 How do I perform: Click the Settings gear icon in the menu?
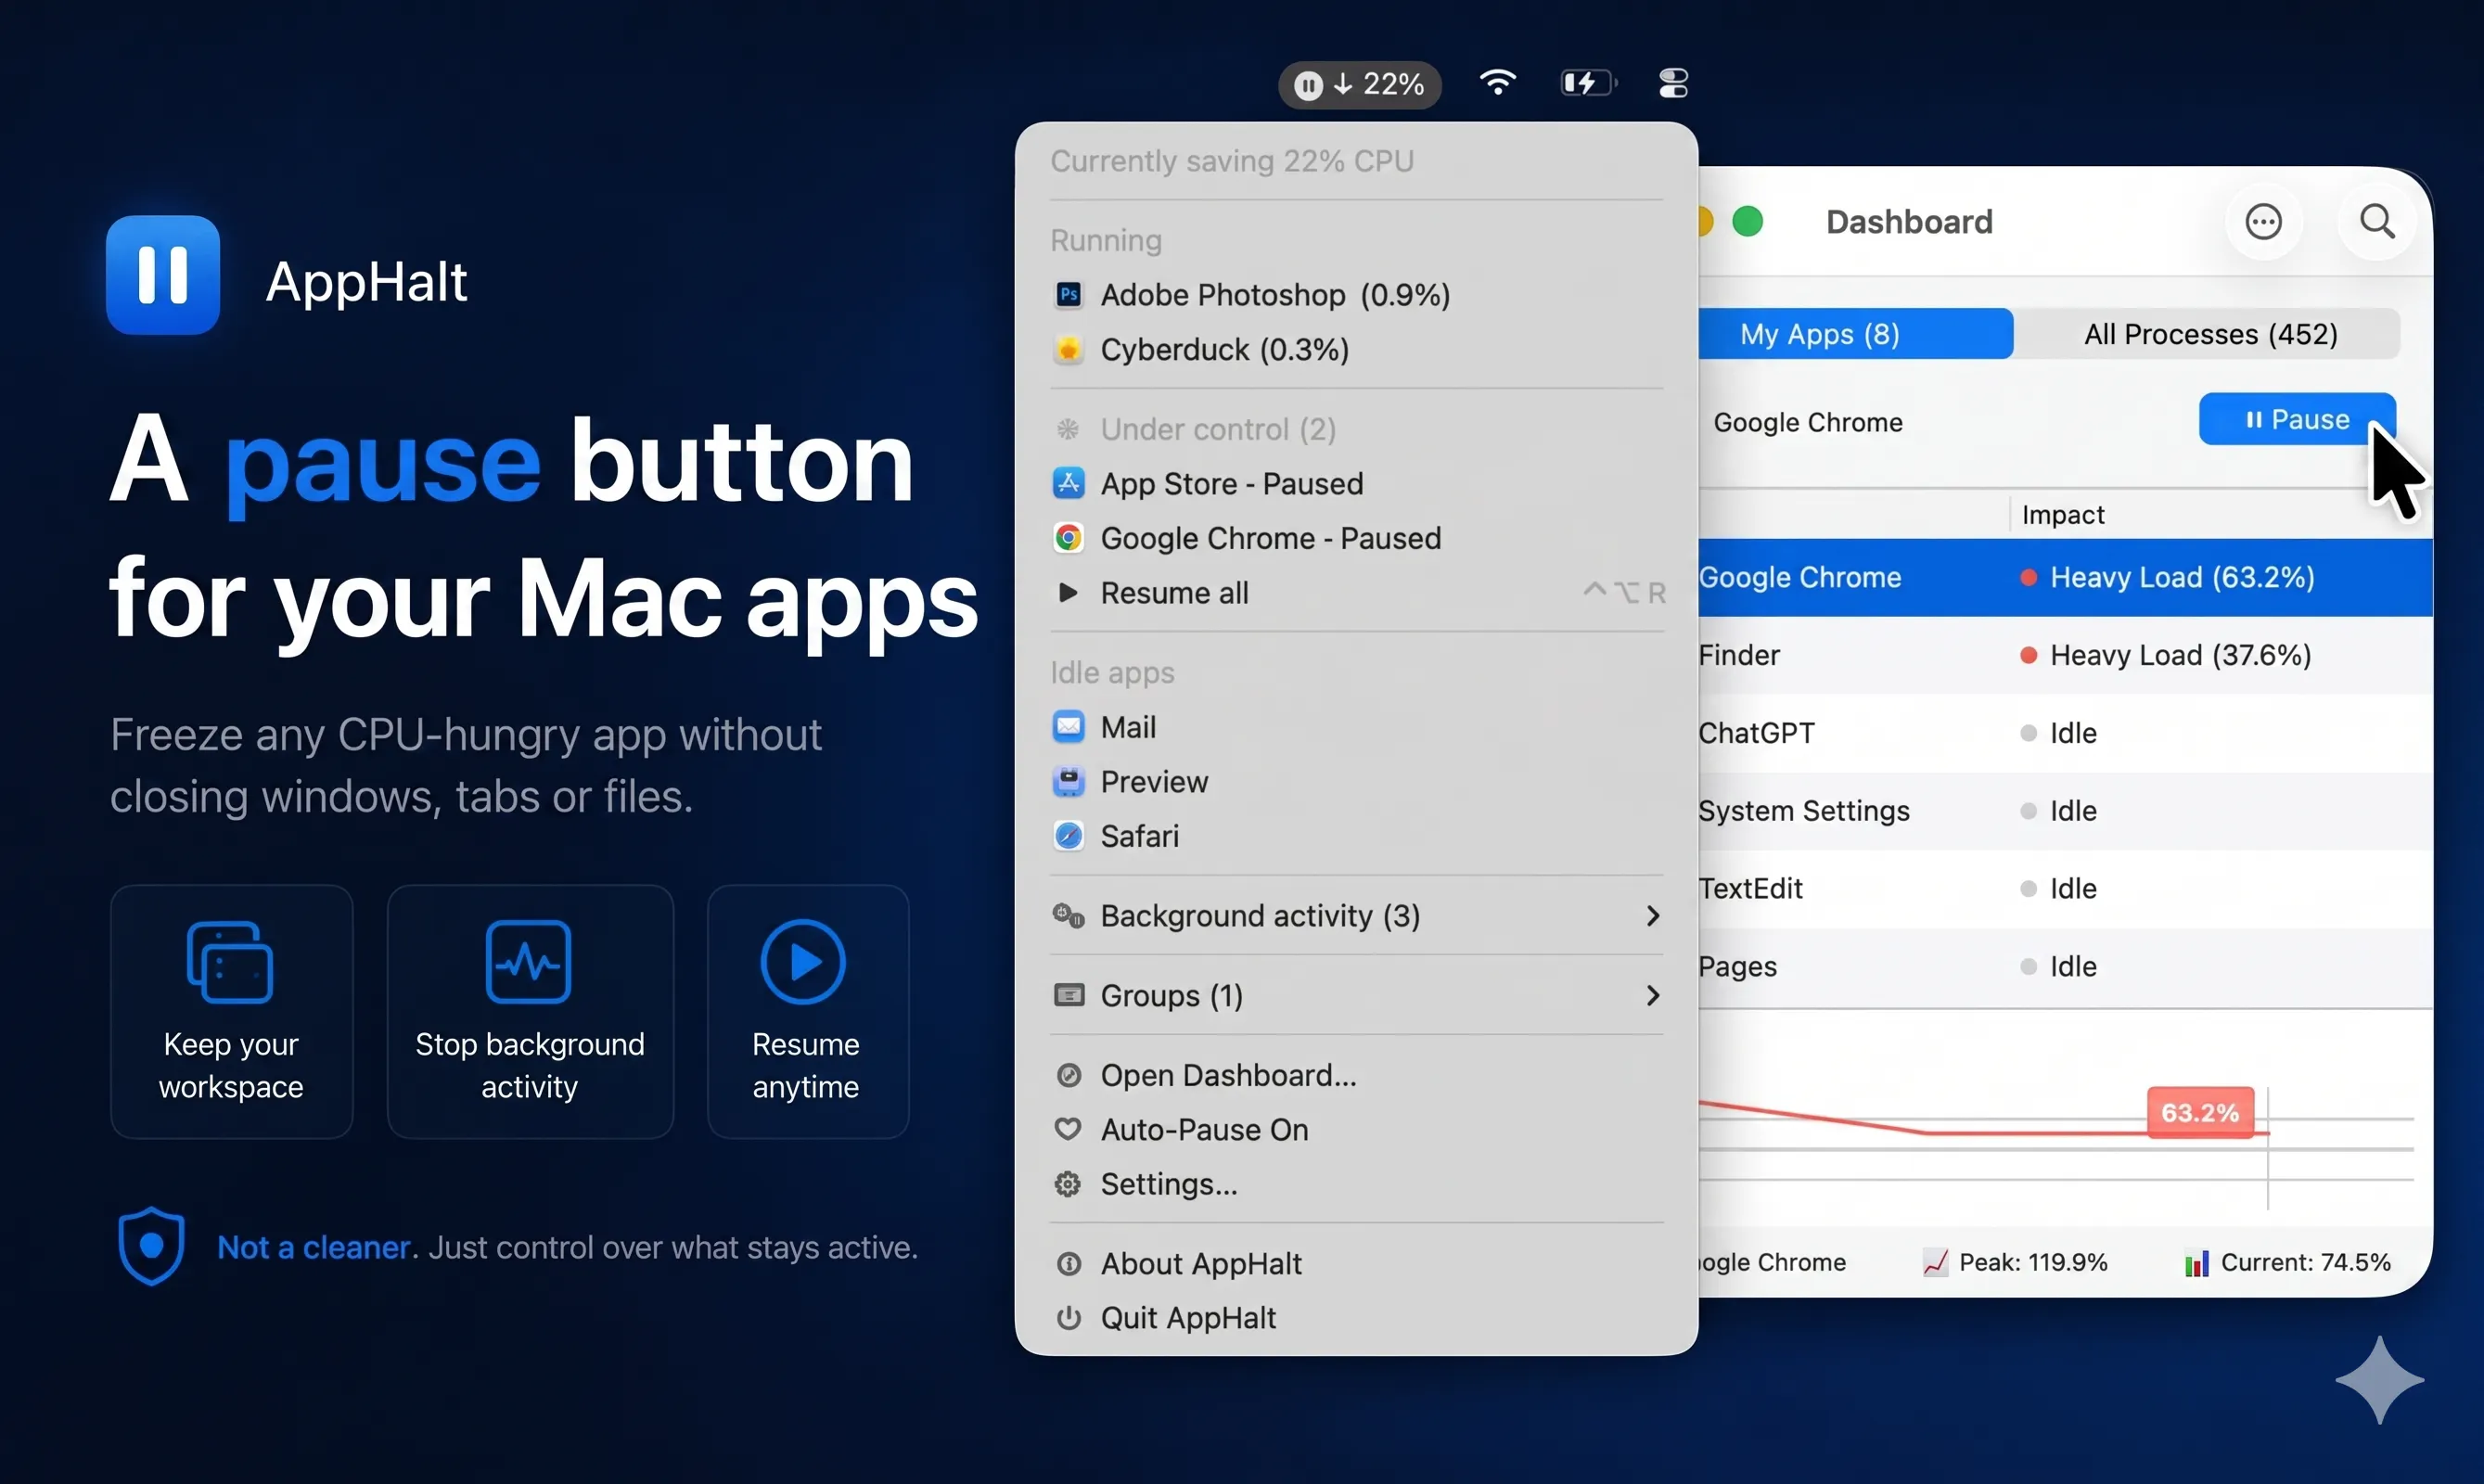point(1068,1184)
